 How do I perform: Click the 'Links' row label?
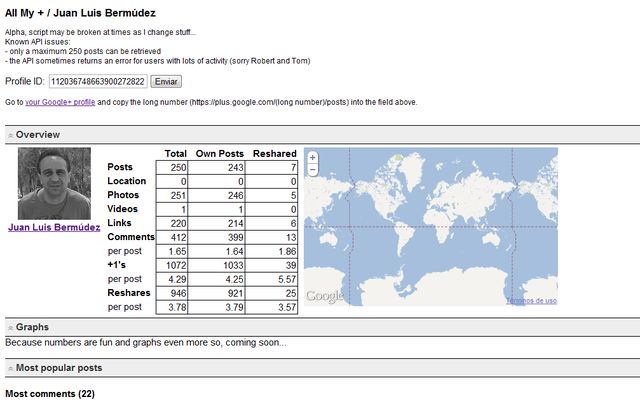(x=119, y=223)
